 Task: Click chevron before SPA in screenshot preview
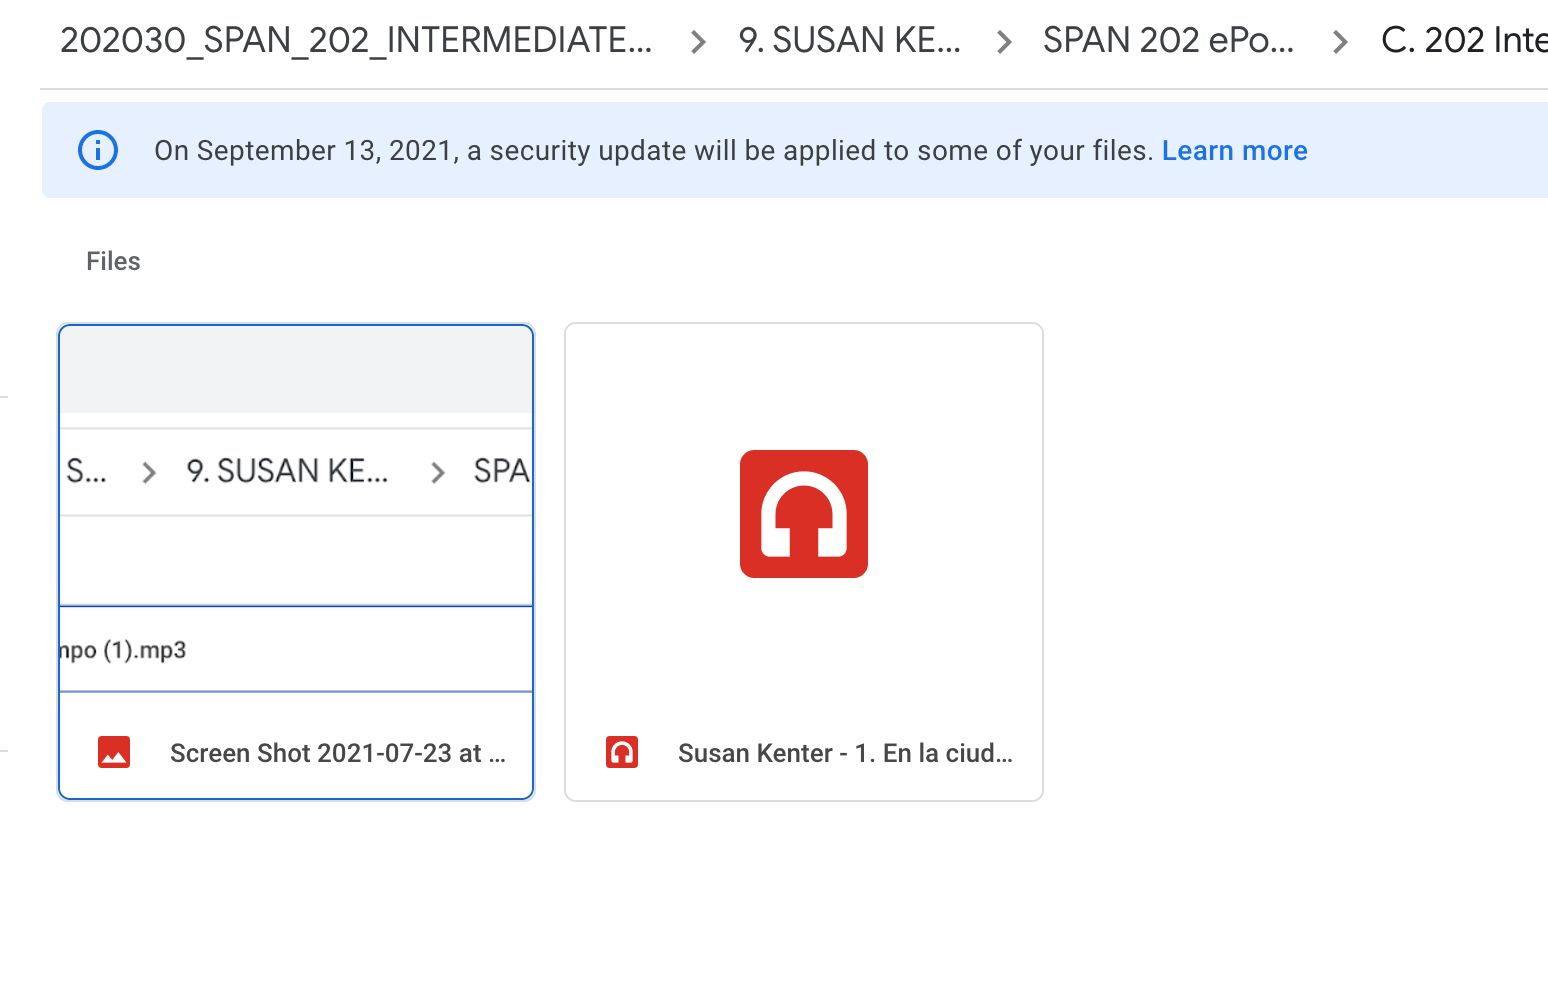coord(437,472)
